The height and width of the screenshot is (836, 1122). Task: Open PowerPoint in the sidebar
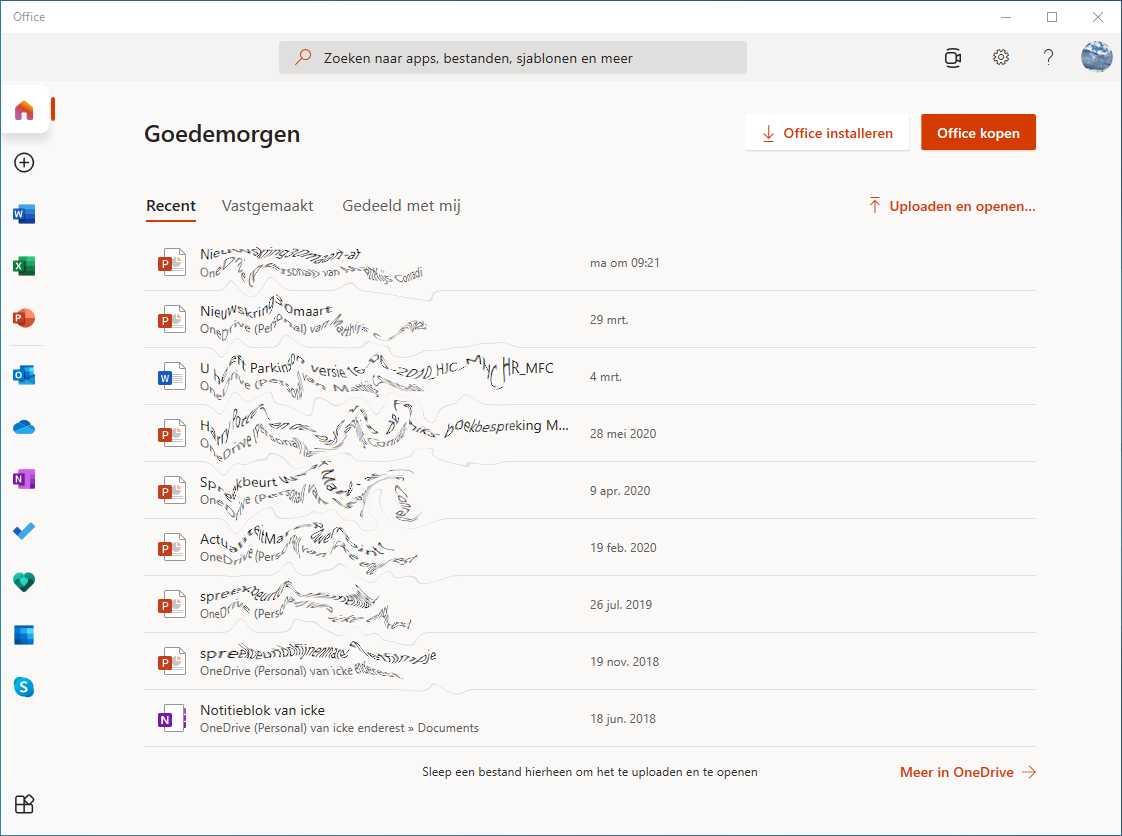(x=24, y=318)
